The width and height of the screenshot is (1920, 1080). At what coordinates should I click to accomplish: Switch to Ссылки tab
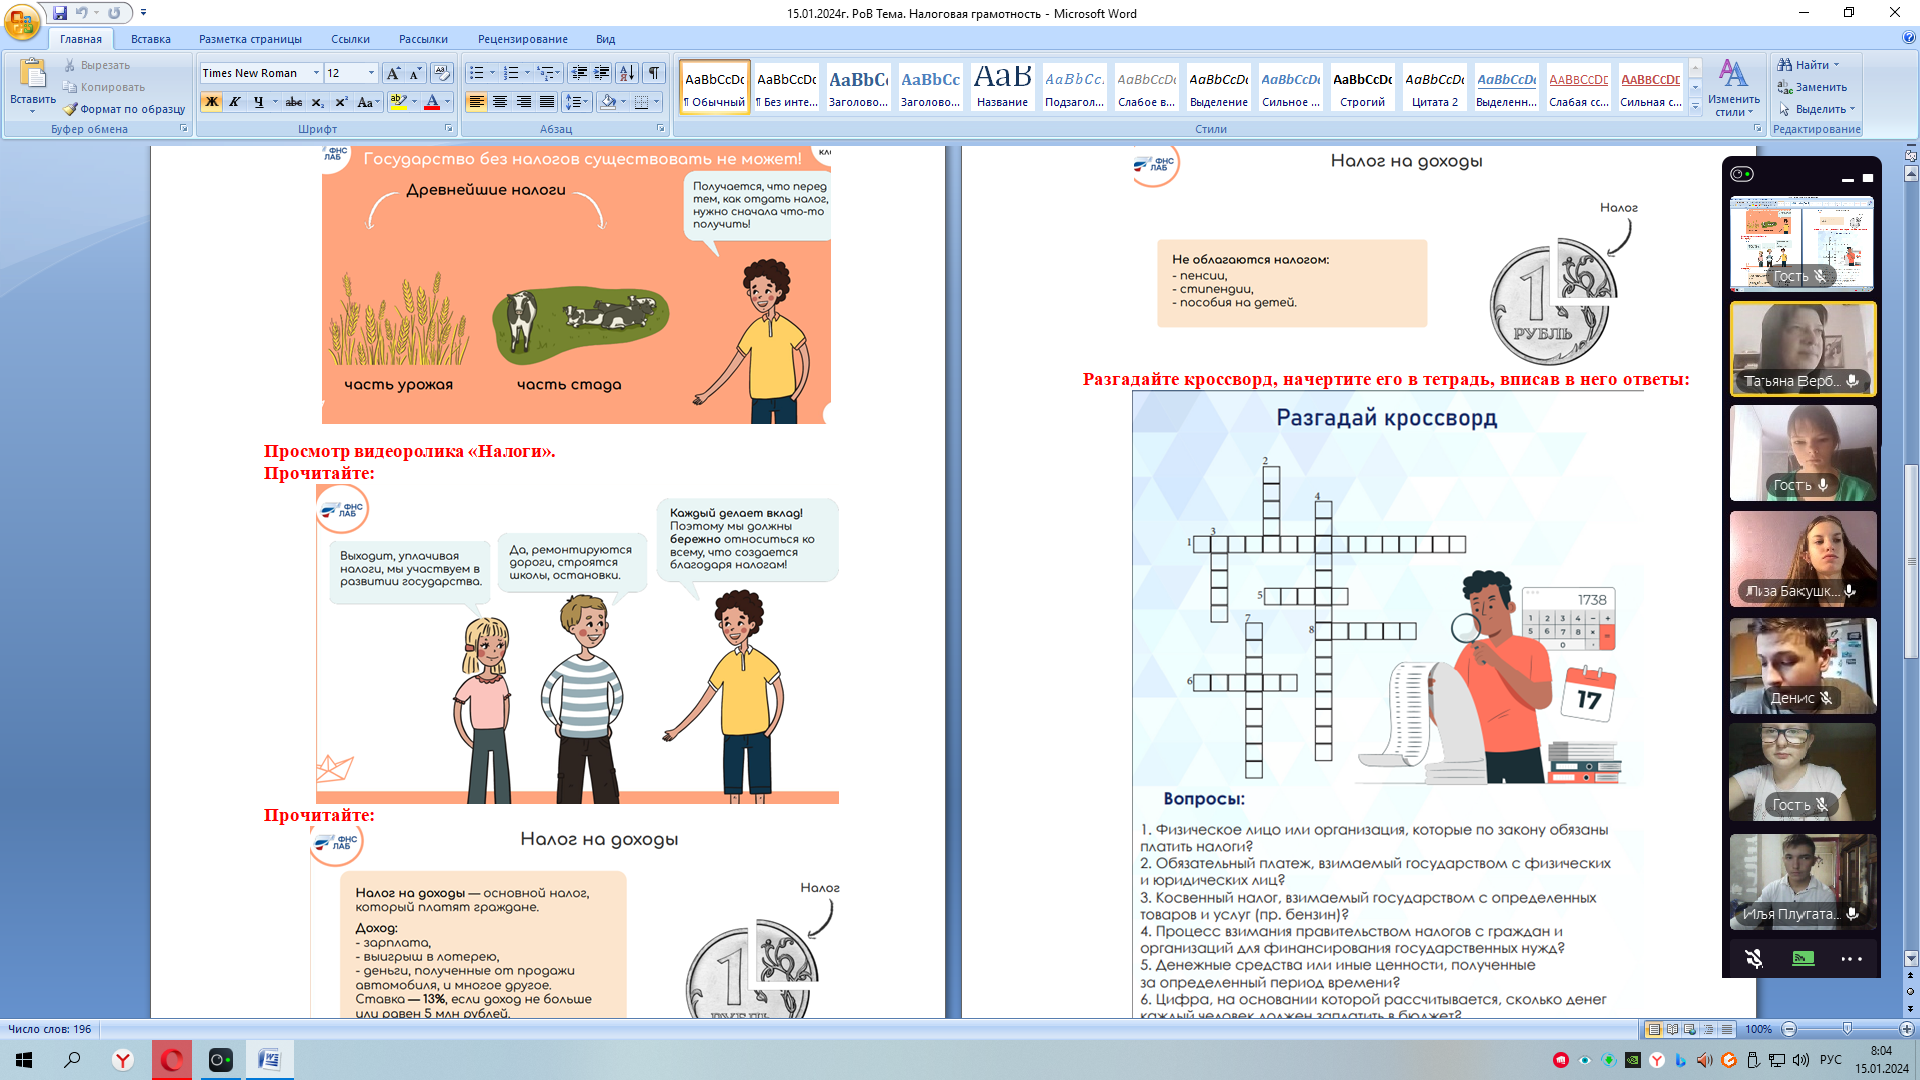point(350,39)
